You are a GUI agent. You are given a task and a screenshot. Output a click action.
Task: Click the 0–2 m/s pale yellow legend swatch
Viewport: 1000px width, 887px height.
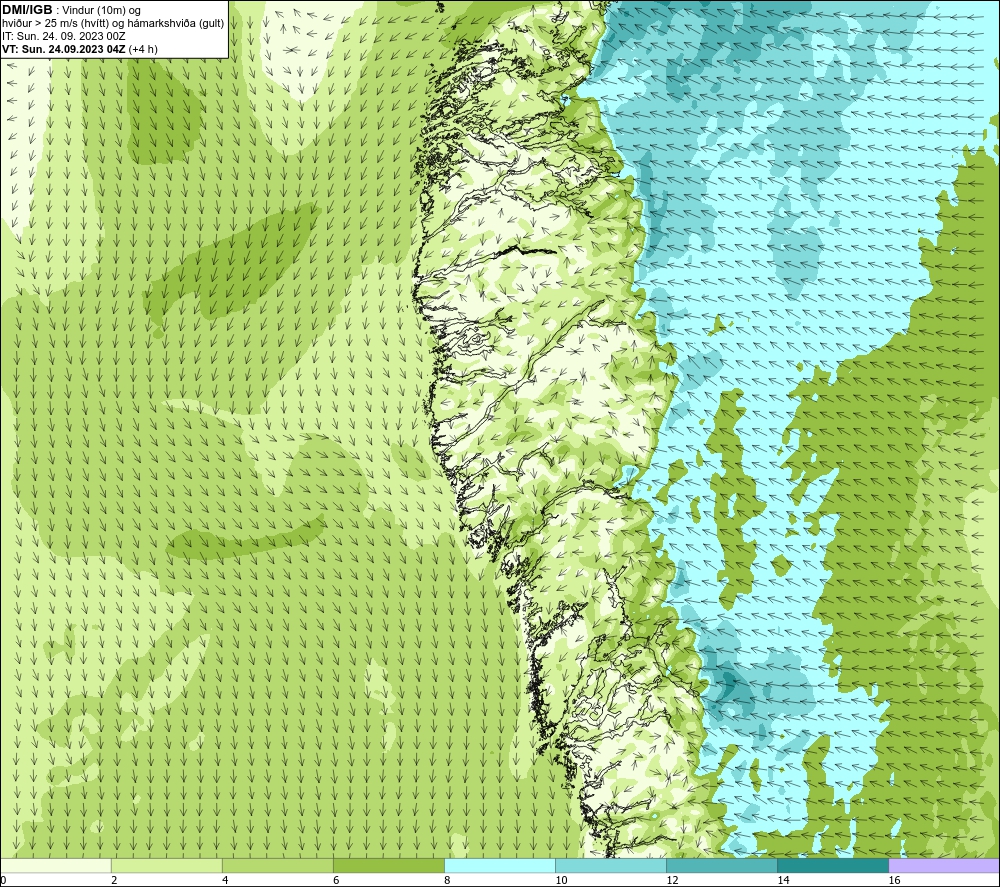coord(56,865)
